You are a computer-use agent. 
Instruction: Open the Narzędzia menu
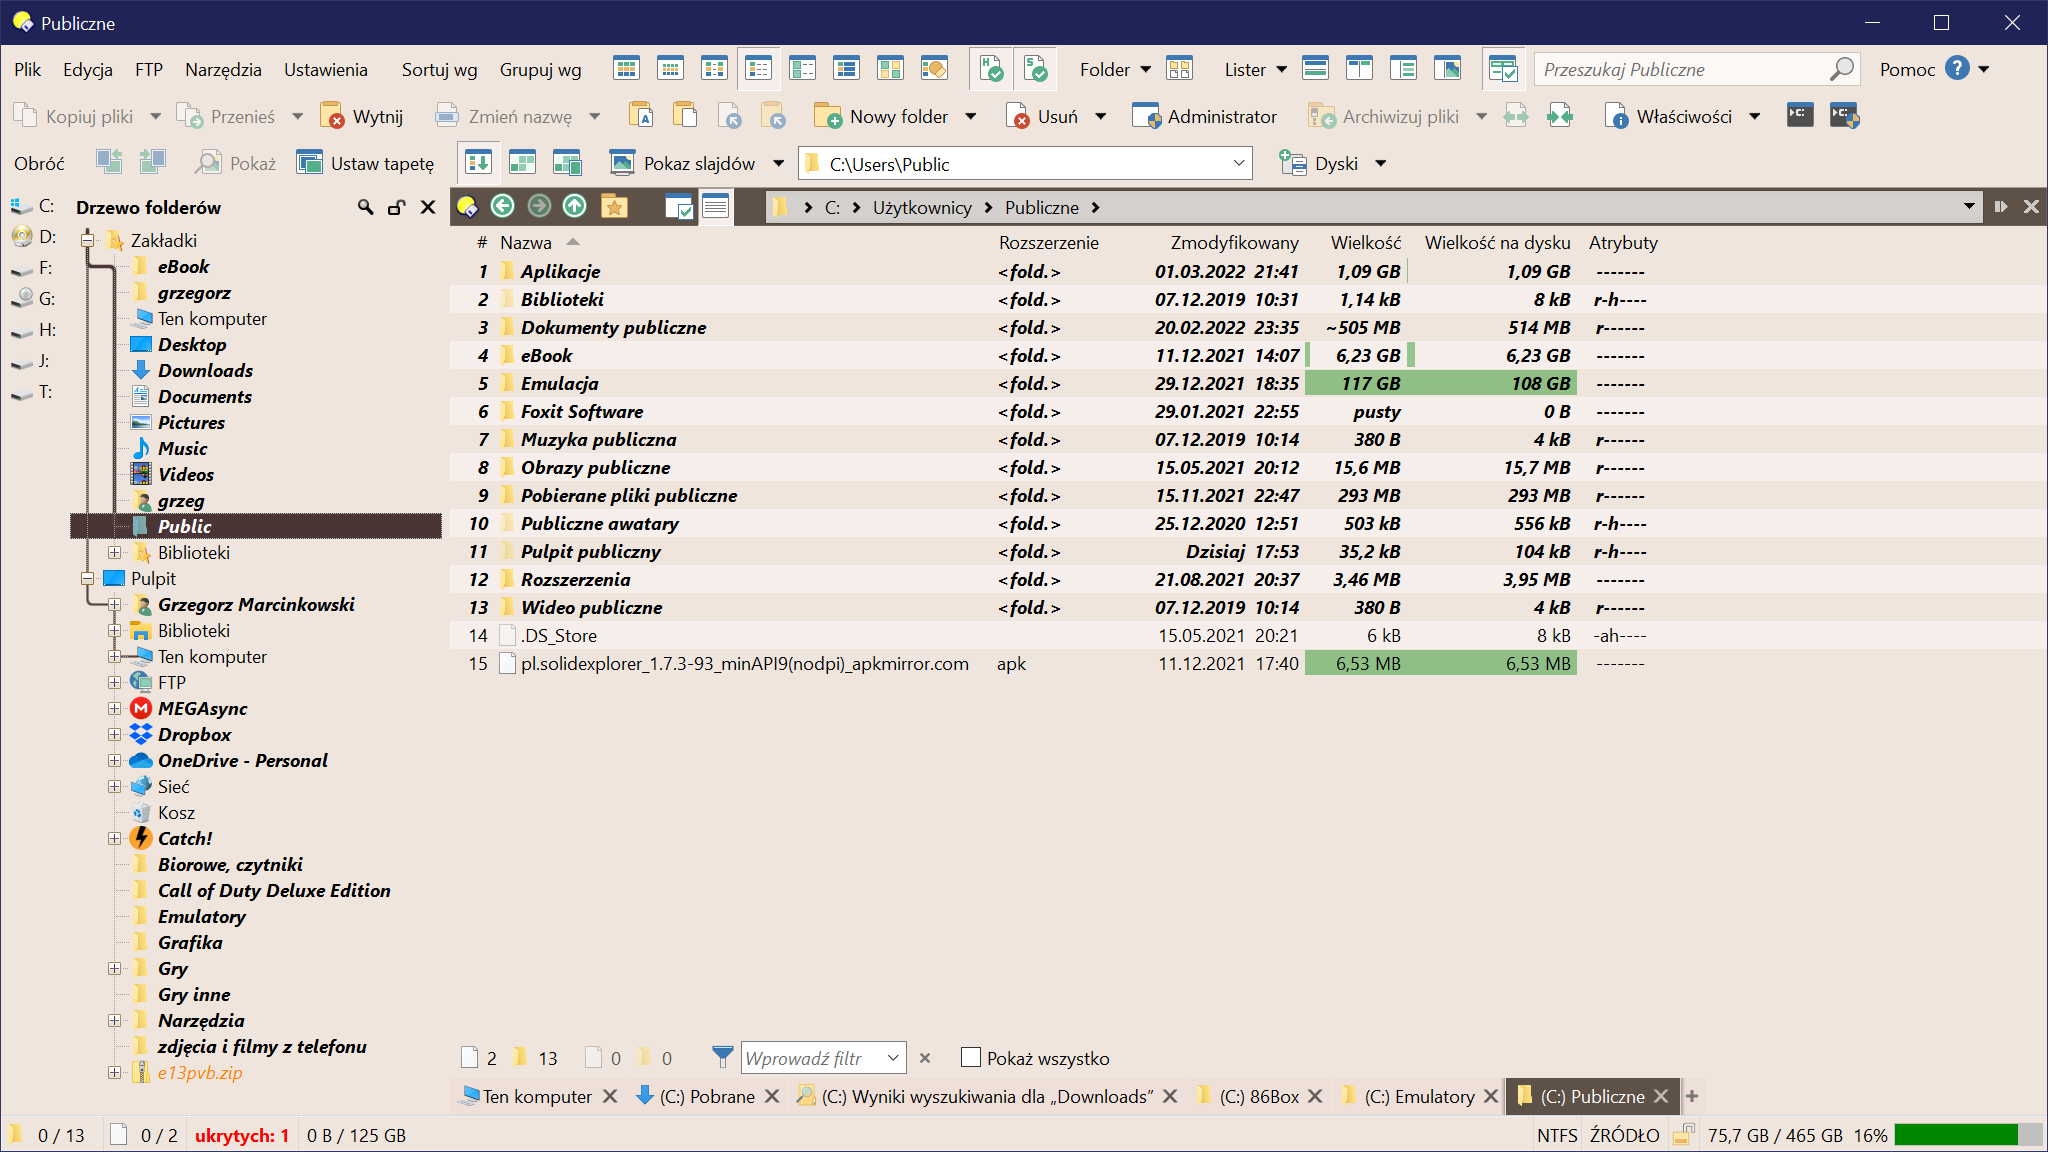pos(223,69)
